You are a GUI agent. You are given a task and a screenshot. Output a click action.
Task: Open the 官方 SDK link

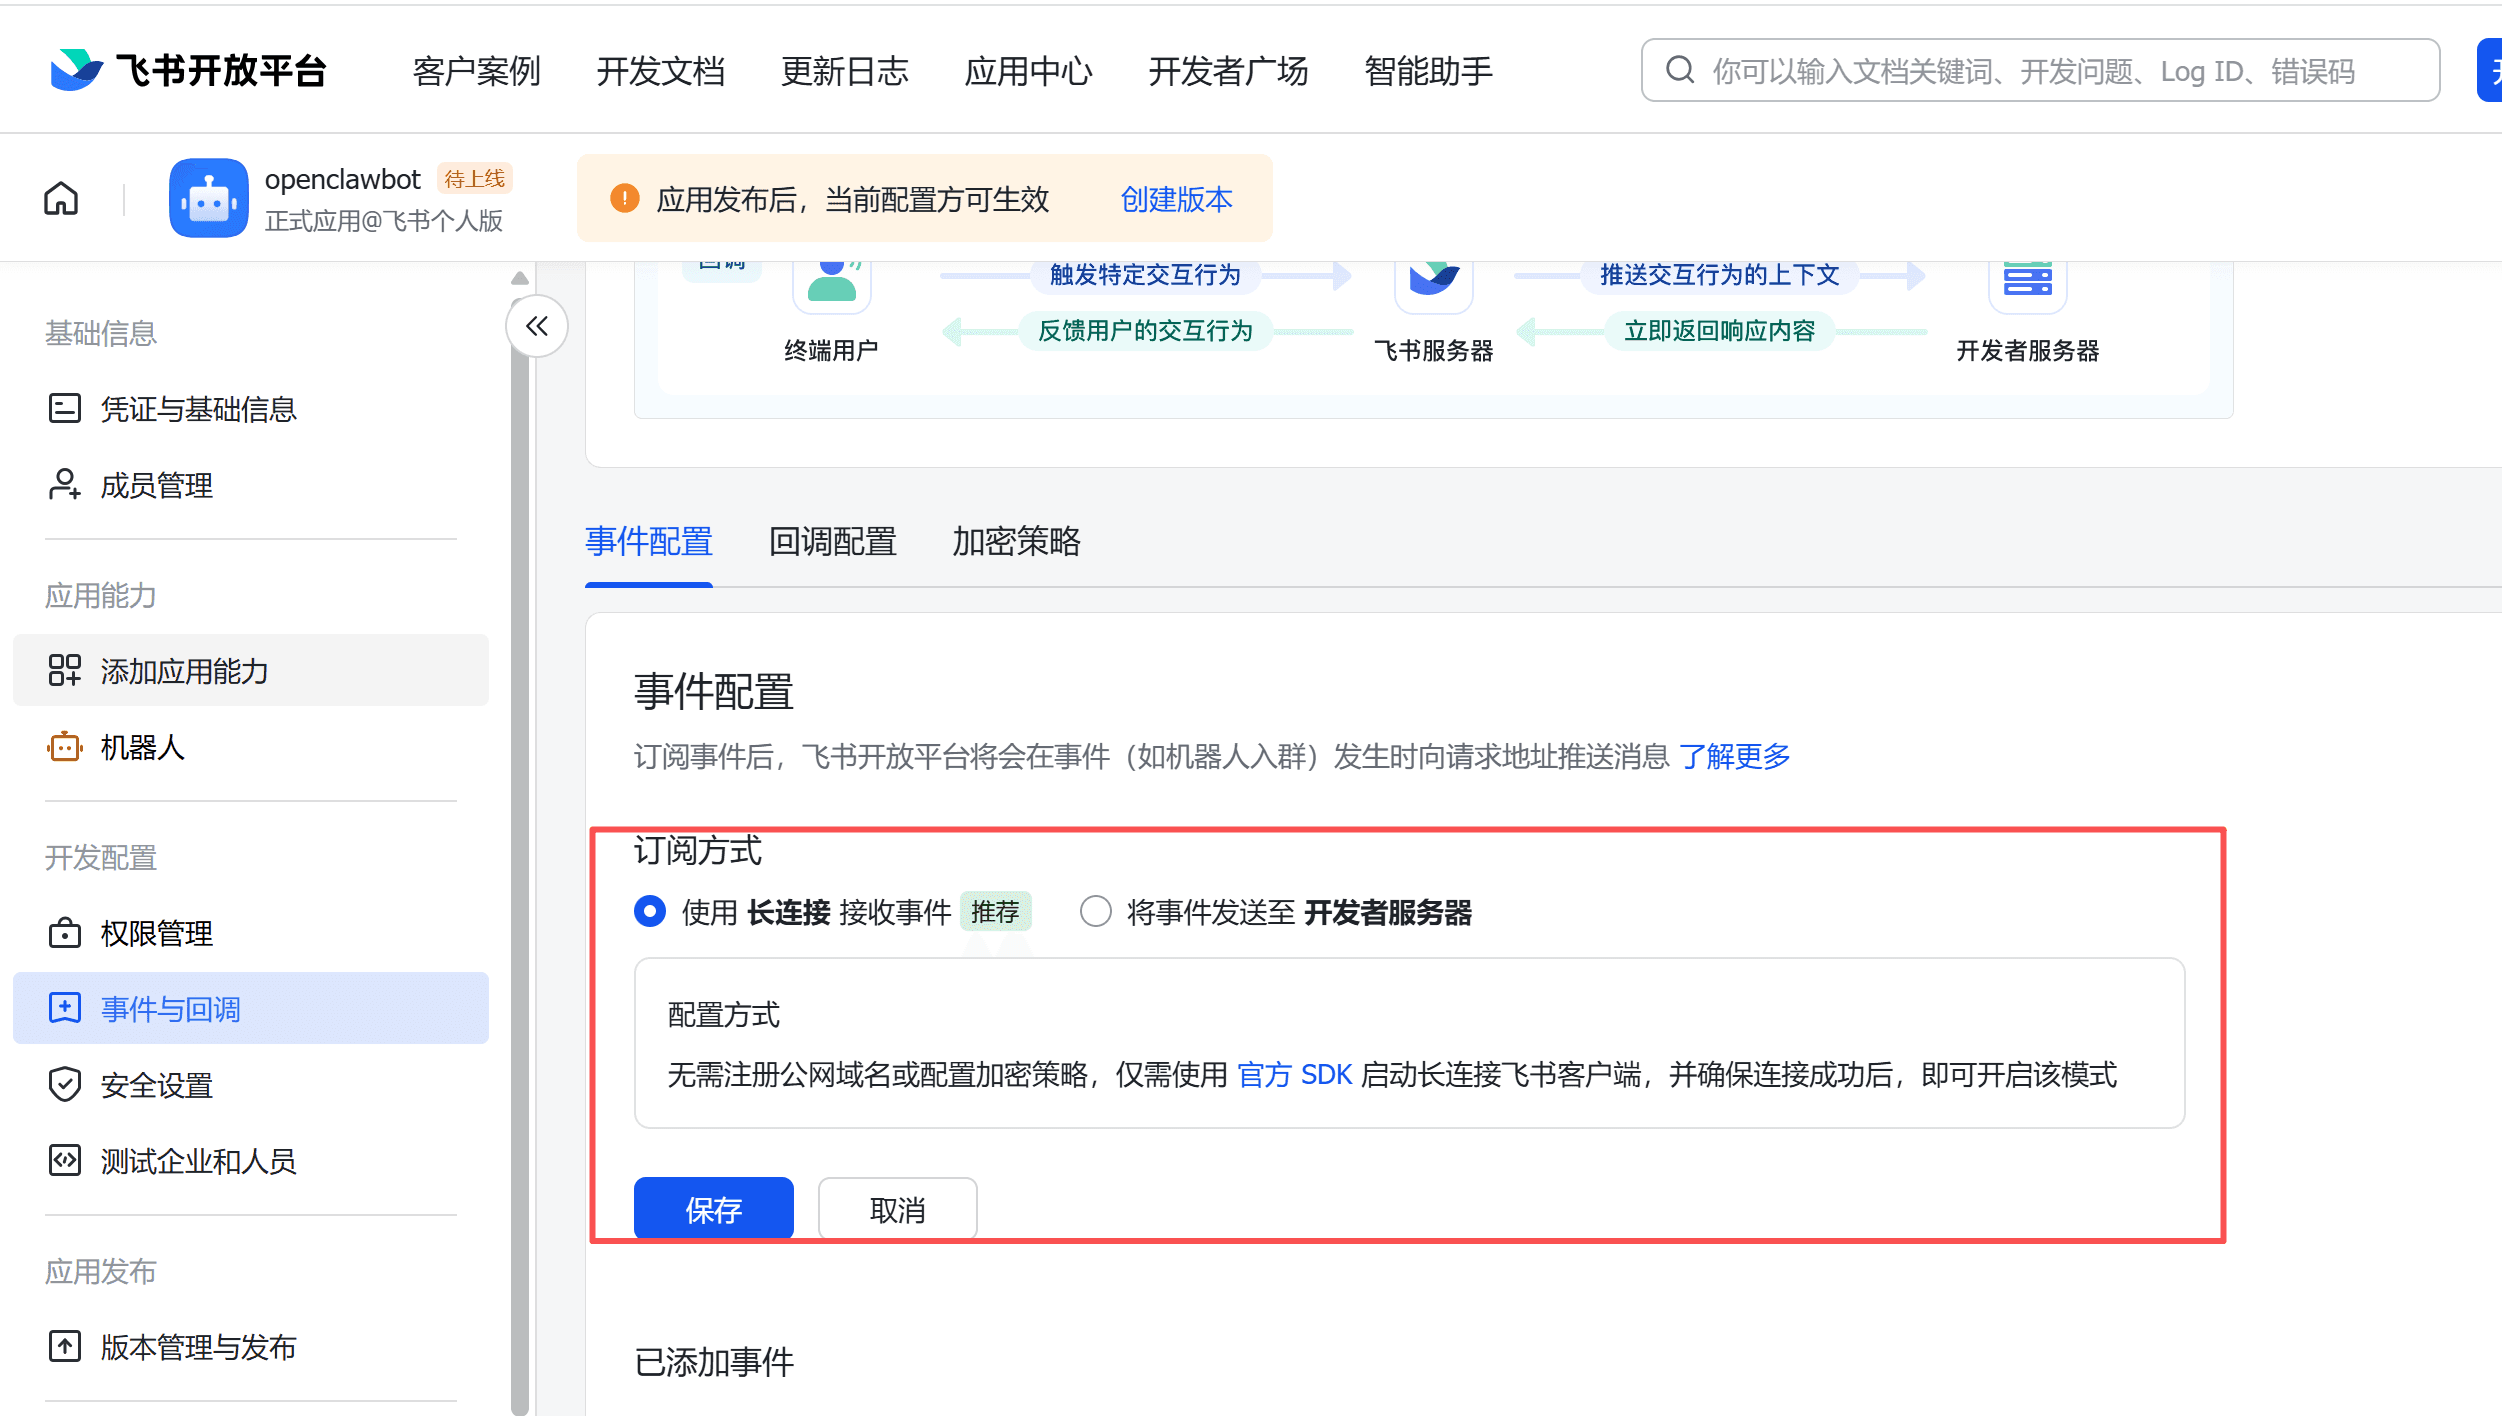1294,1075
